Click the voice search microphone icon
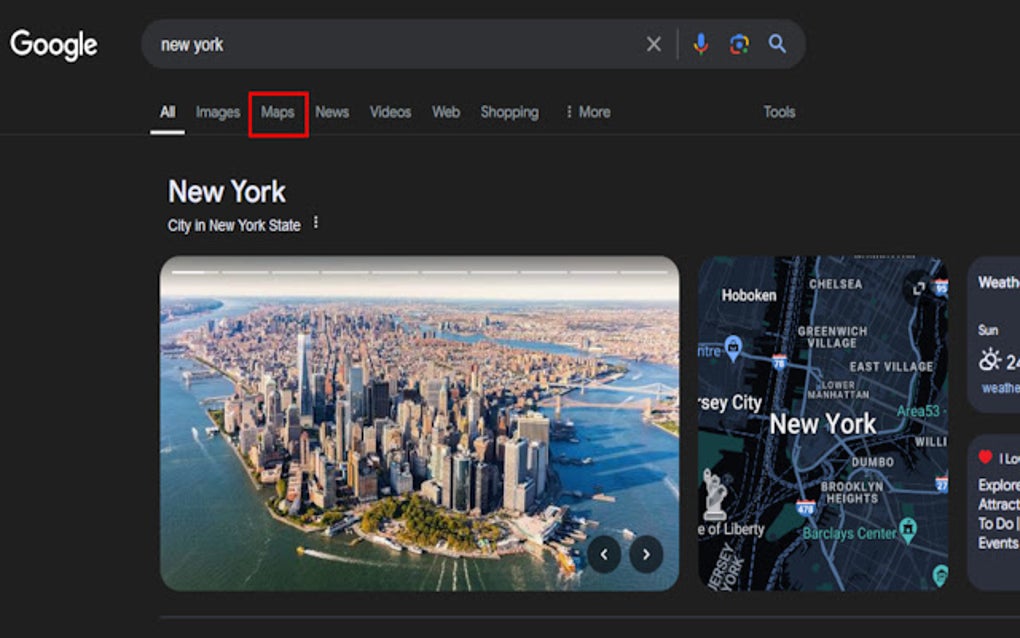 [x=700, y=43]
